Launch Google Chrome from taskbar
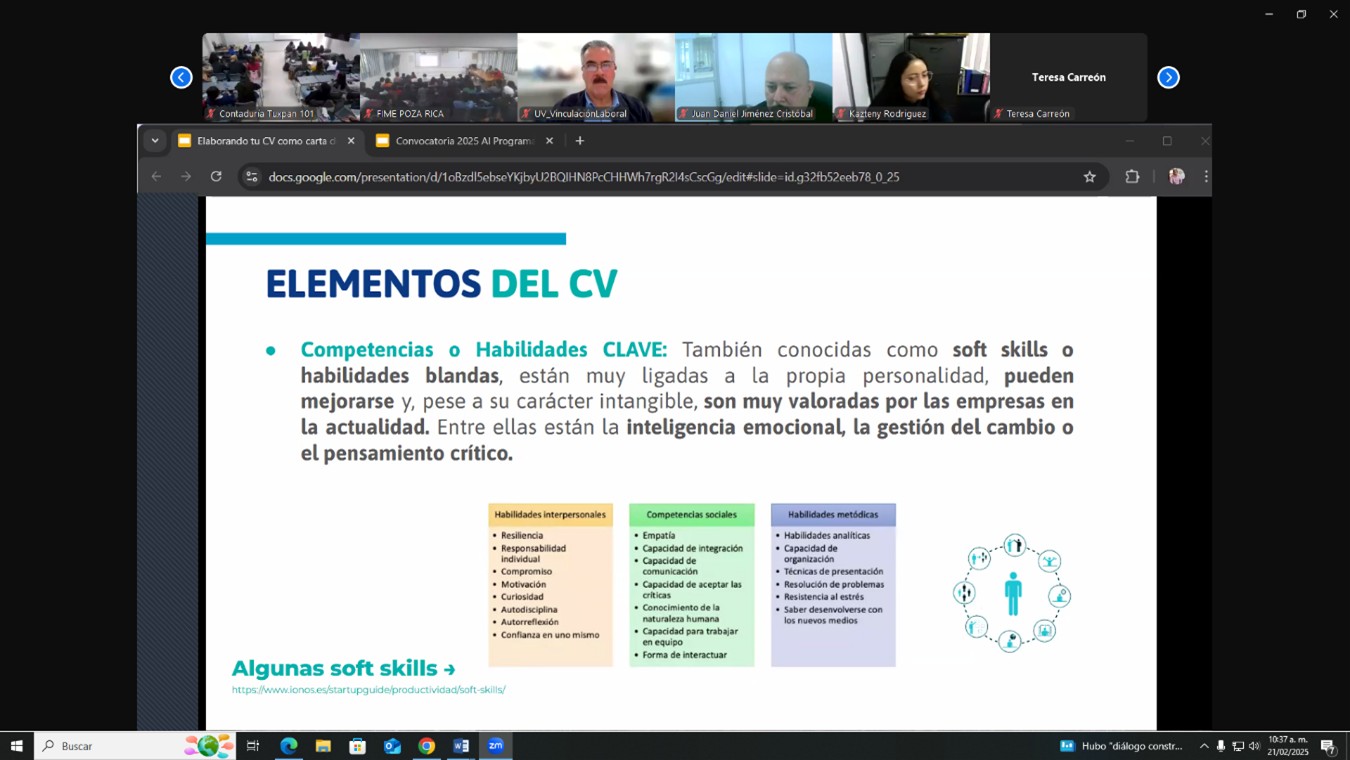This screenshot has height=760, width=1350. 427,746
